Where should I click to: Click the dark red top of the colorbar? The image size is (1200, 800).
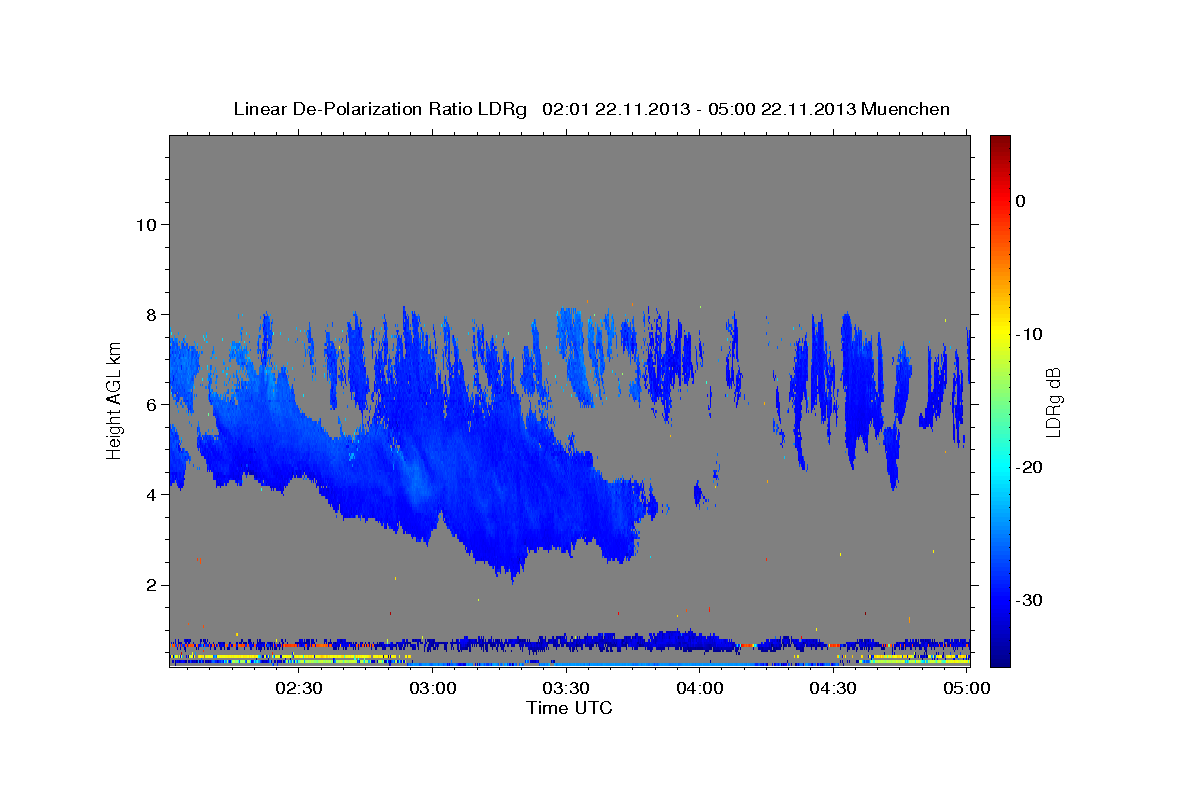coord(1000,145)
